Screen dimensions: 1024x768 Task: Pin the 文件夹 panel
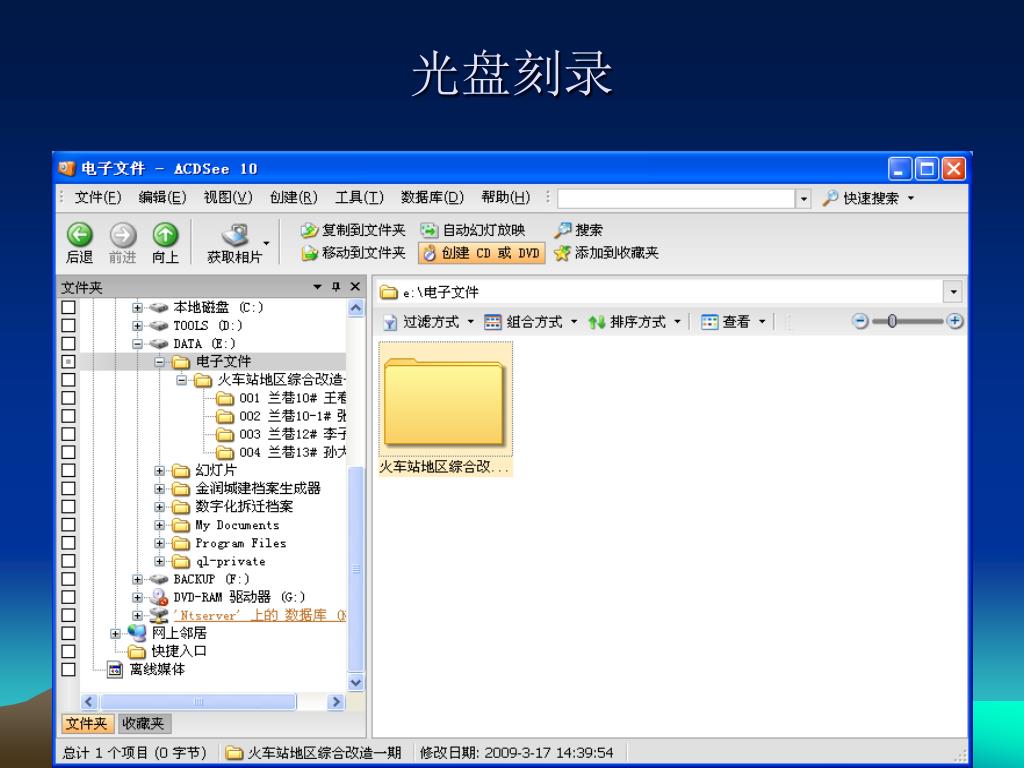pos(336,287)
